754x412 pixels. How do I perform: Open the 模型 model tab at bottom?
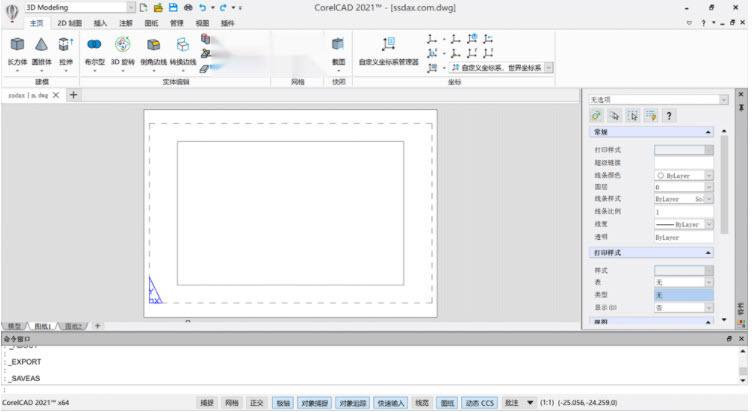tap(14, 326)
